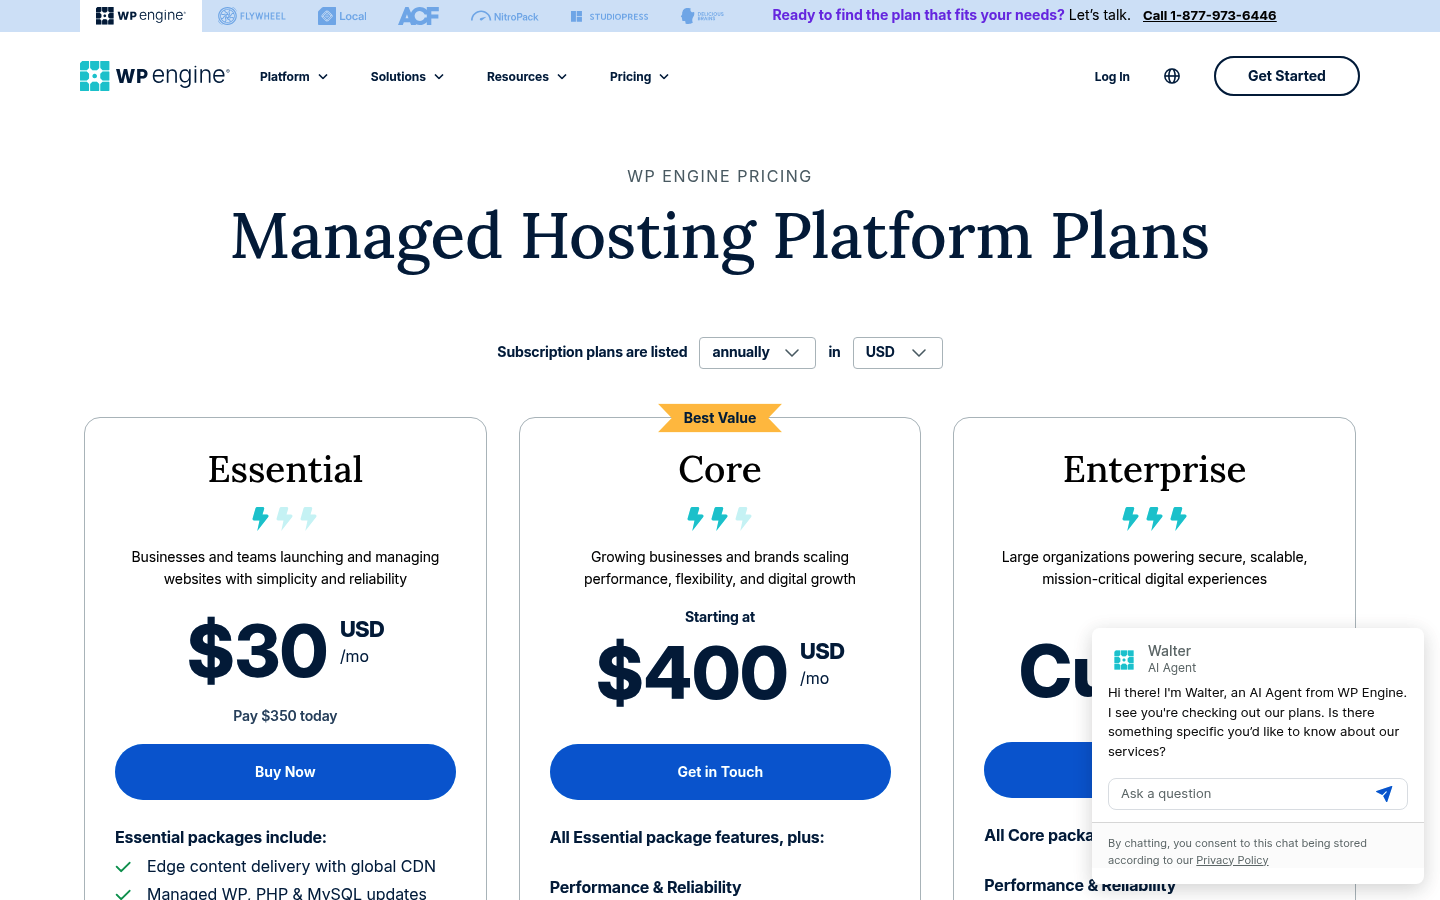
Task: Click the $400 Core price
Action: pyautogui.click(x=692, y=673)
